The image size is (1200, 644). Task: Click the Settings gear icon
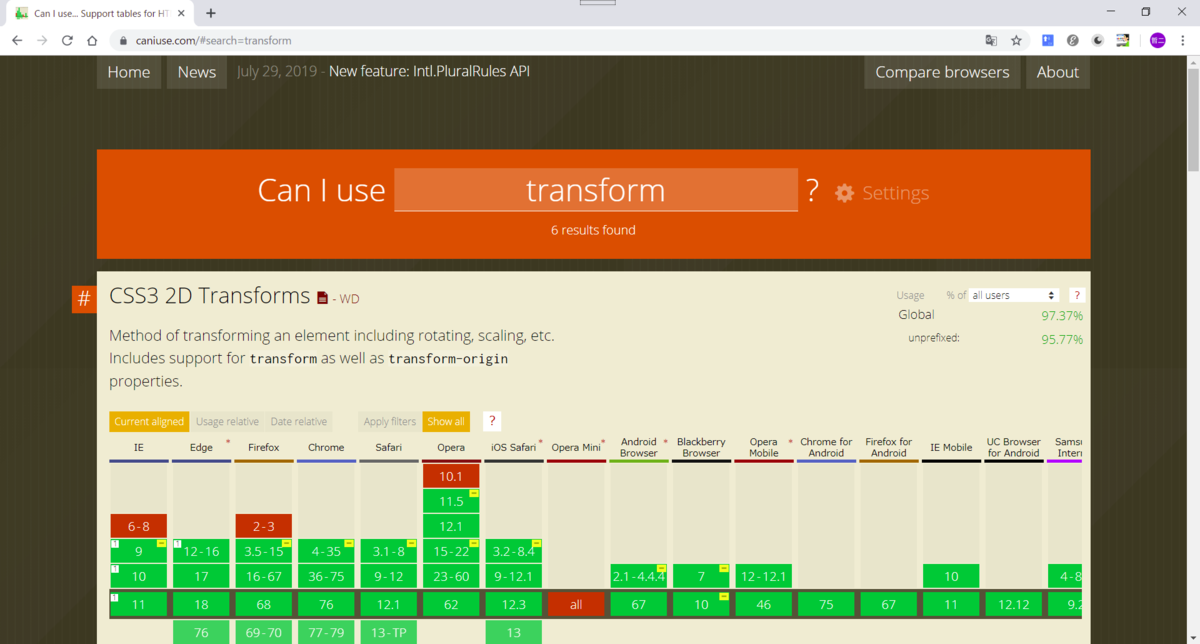tap(845, 193)
